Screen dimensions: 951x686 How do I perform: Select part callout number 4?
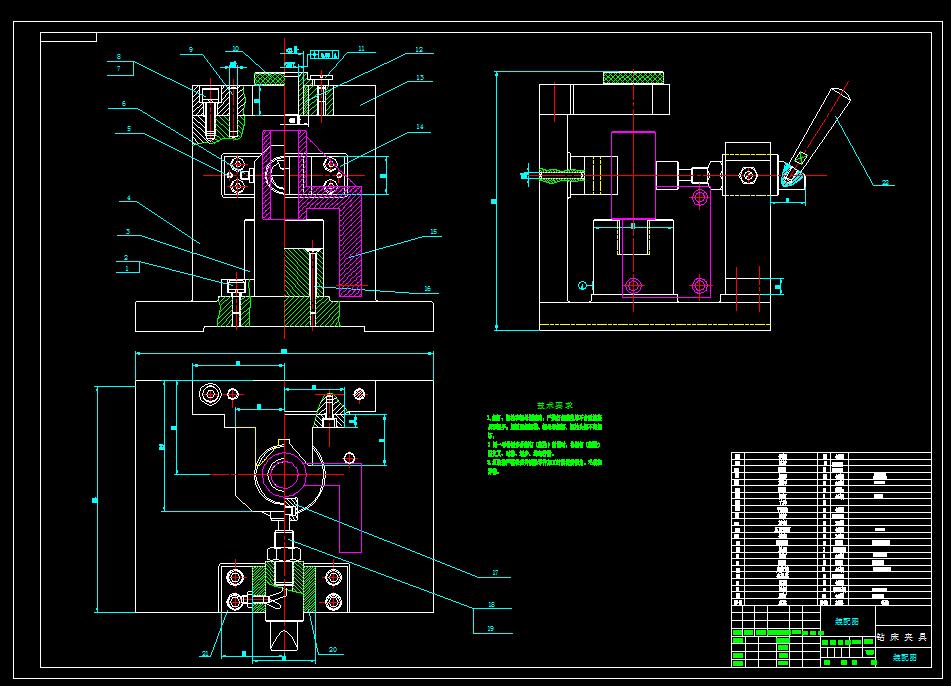(129, 198)
